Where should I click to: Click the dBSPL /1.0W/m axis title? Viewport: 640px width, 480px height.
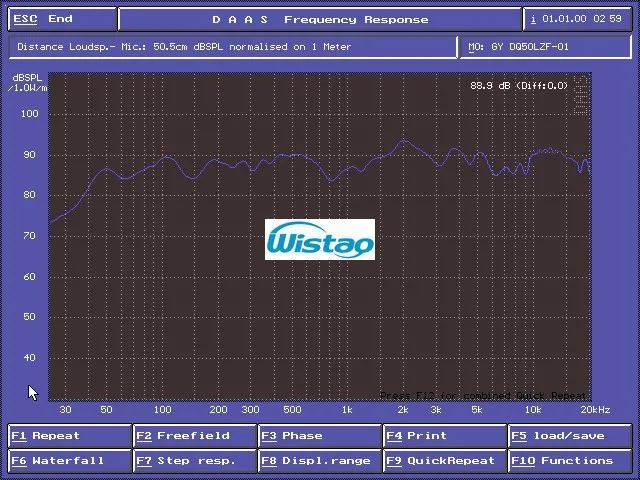click(27, 82)
